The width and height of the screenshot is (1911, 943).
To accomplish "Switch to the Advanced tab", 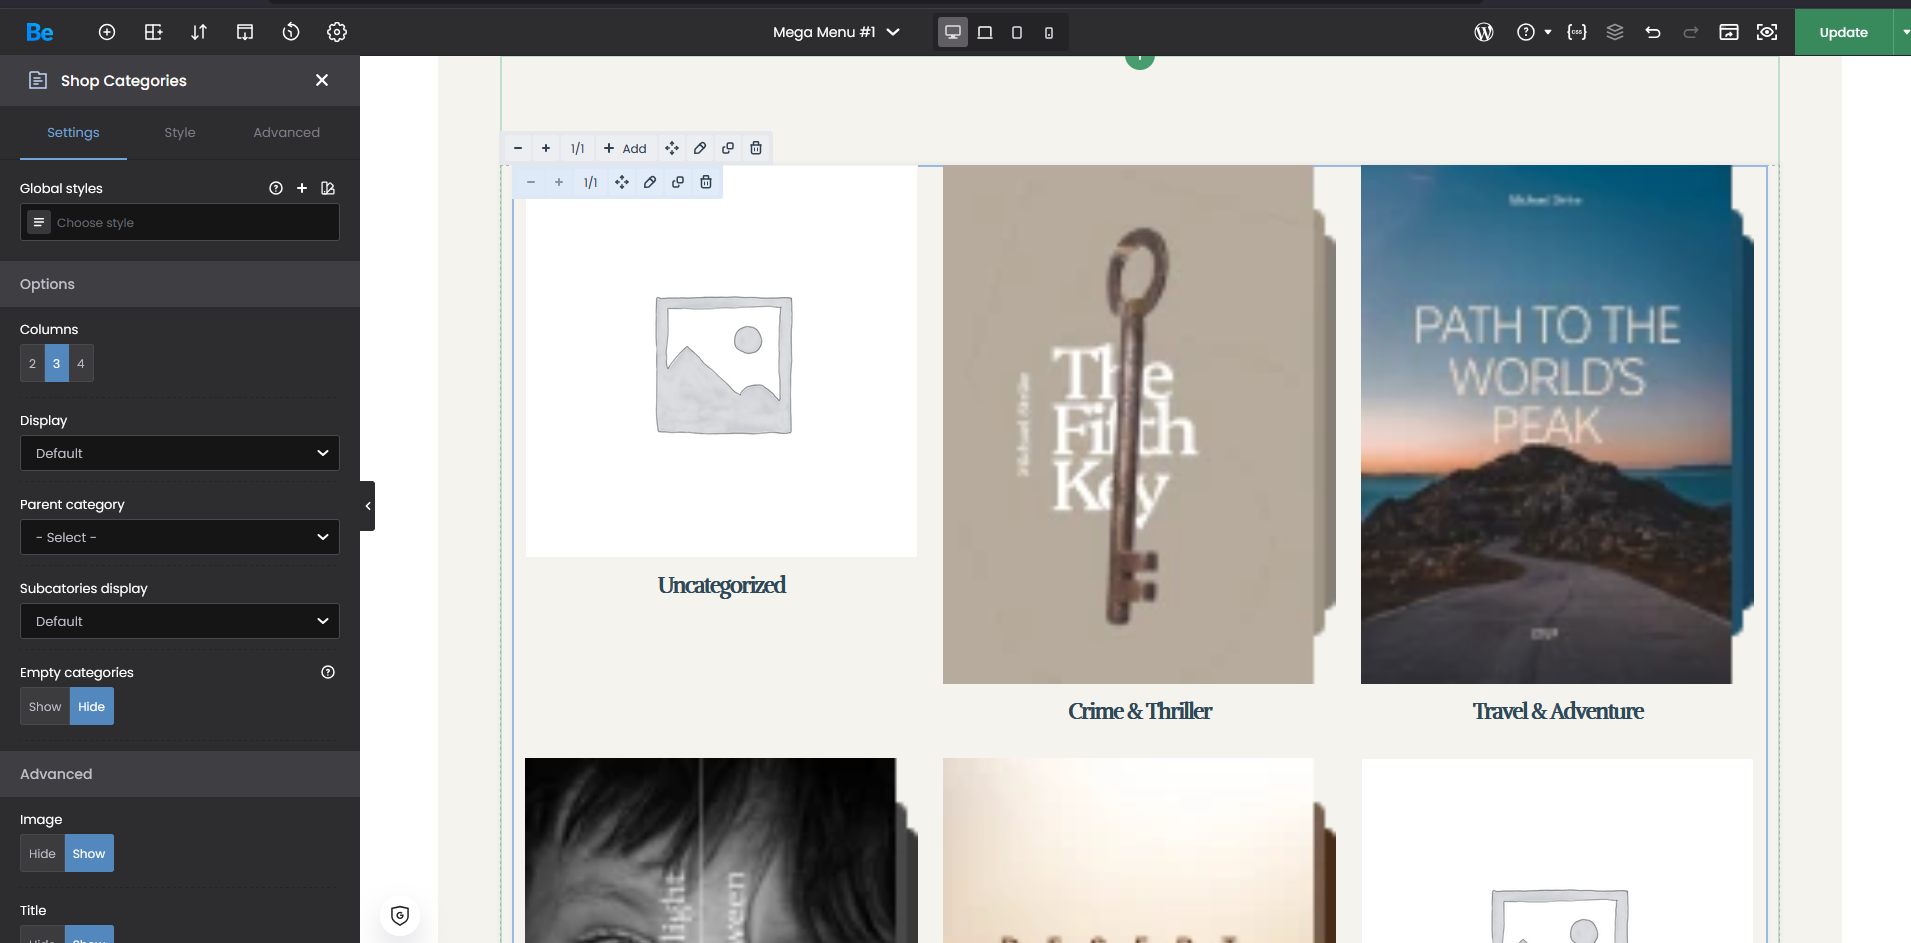I will [x=286, y=132].
